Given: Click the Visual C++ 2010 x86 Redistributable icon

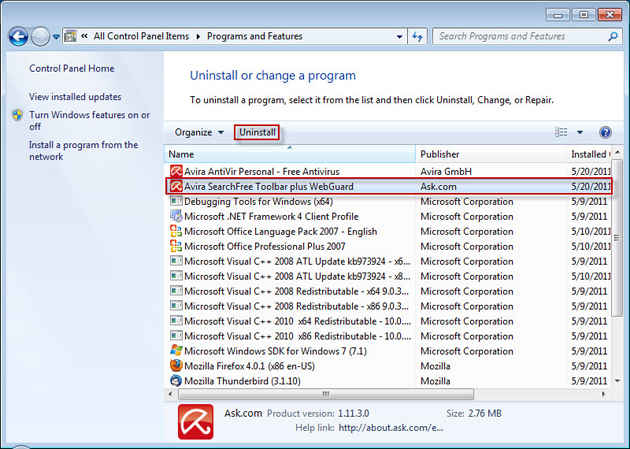Looking at the screenshot, I should pyautogui.click(x=176, y=336).
